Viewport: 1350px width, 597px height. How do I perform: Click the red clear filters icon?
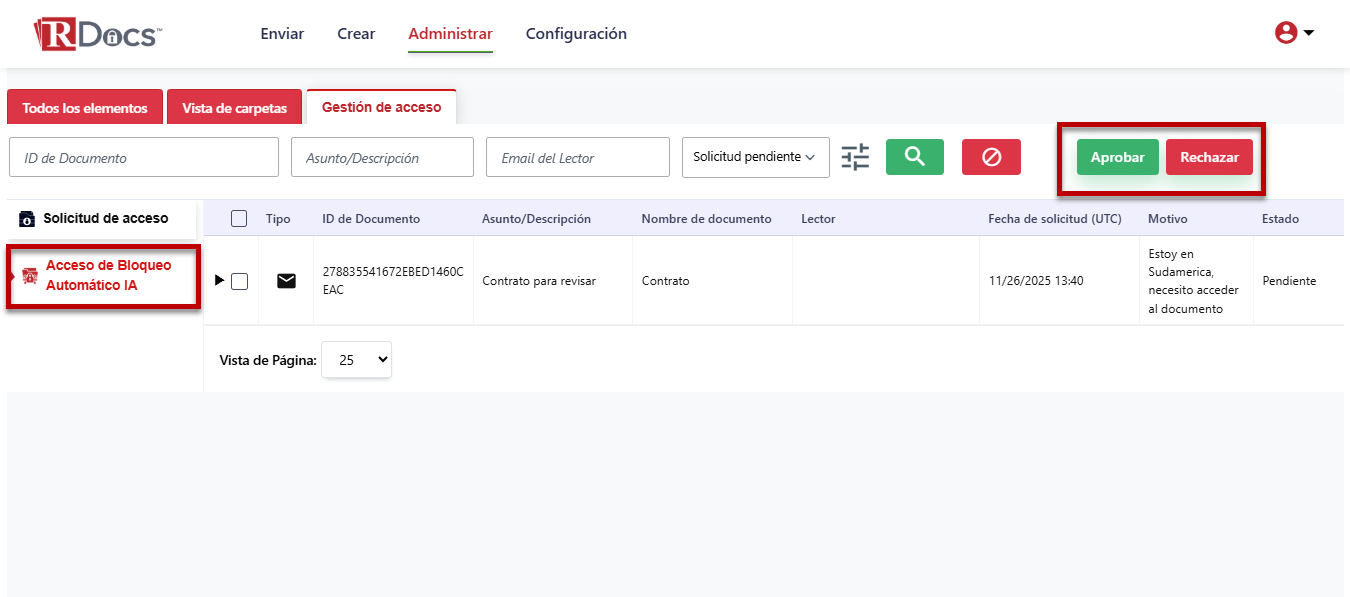(x=991, y=157)
